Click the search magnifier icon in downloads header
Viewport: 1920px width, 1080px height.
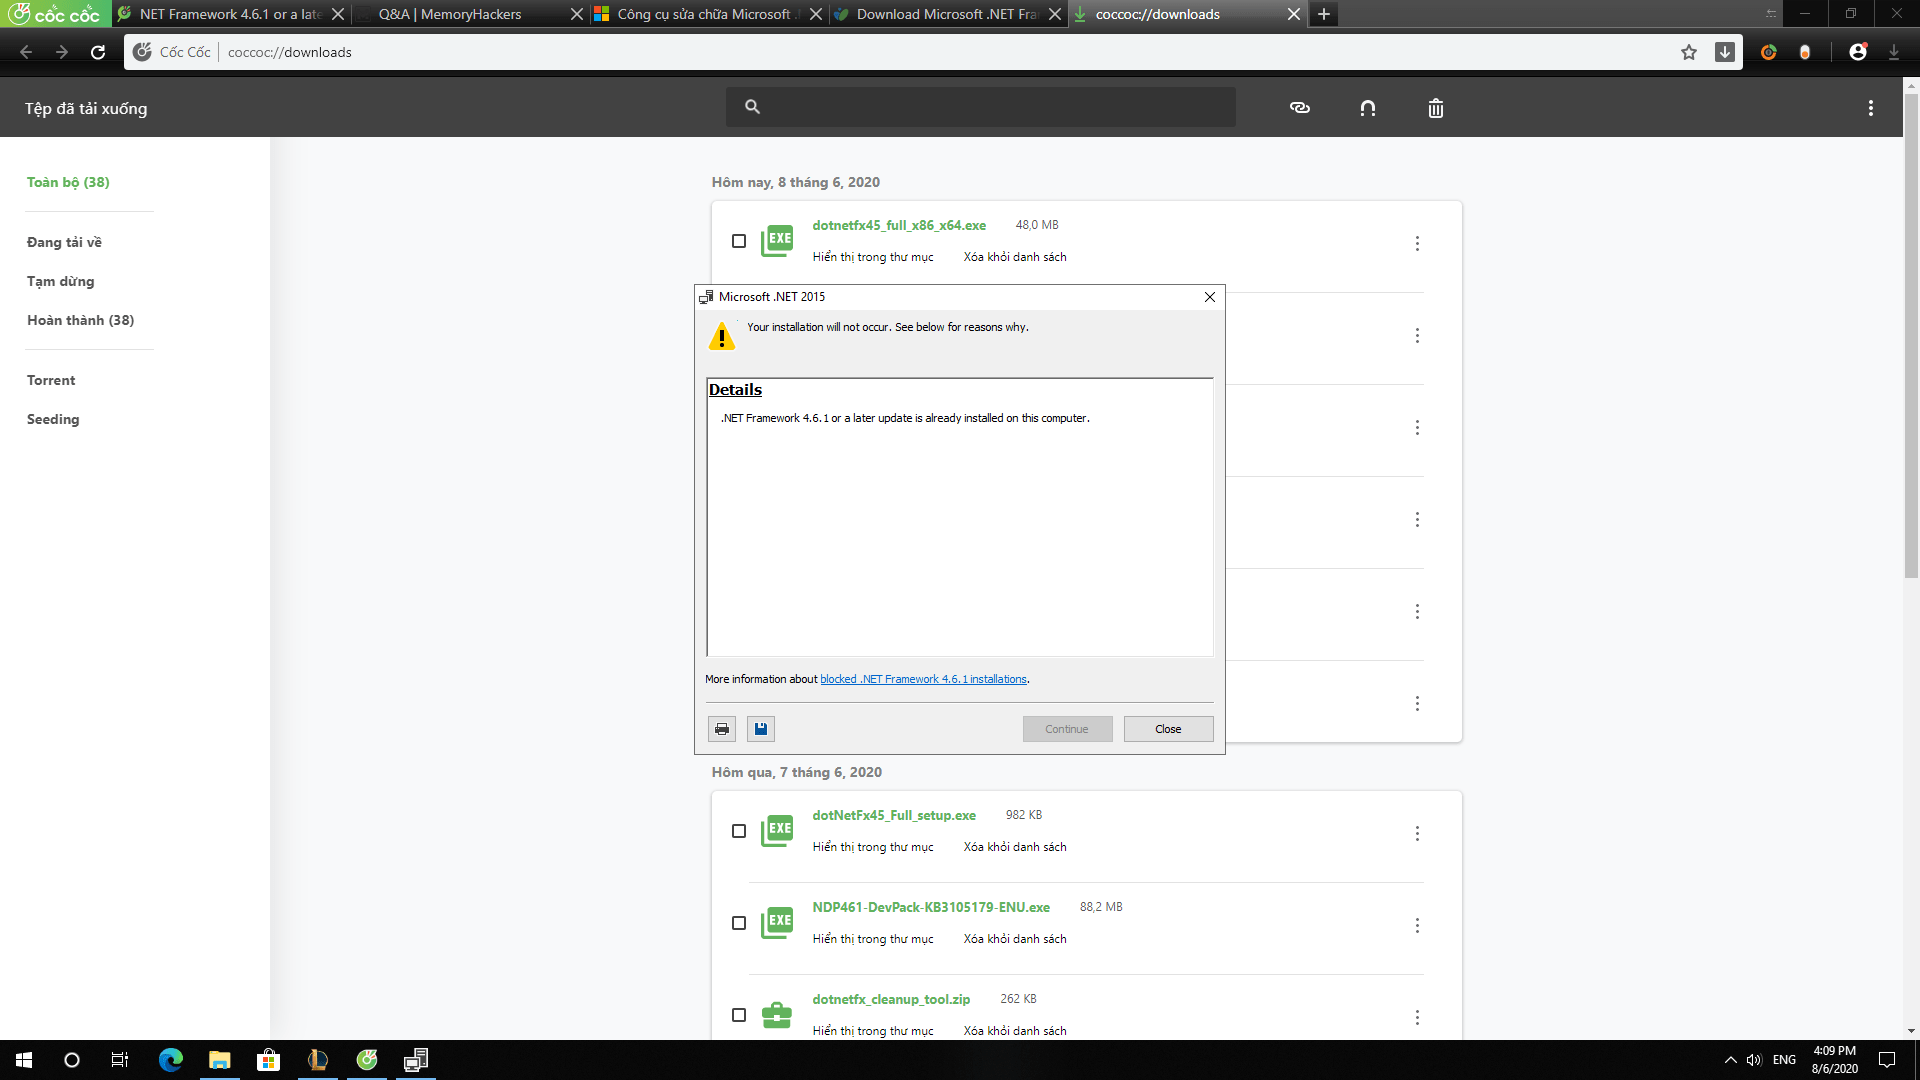click(x=753, y=107)
